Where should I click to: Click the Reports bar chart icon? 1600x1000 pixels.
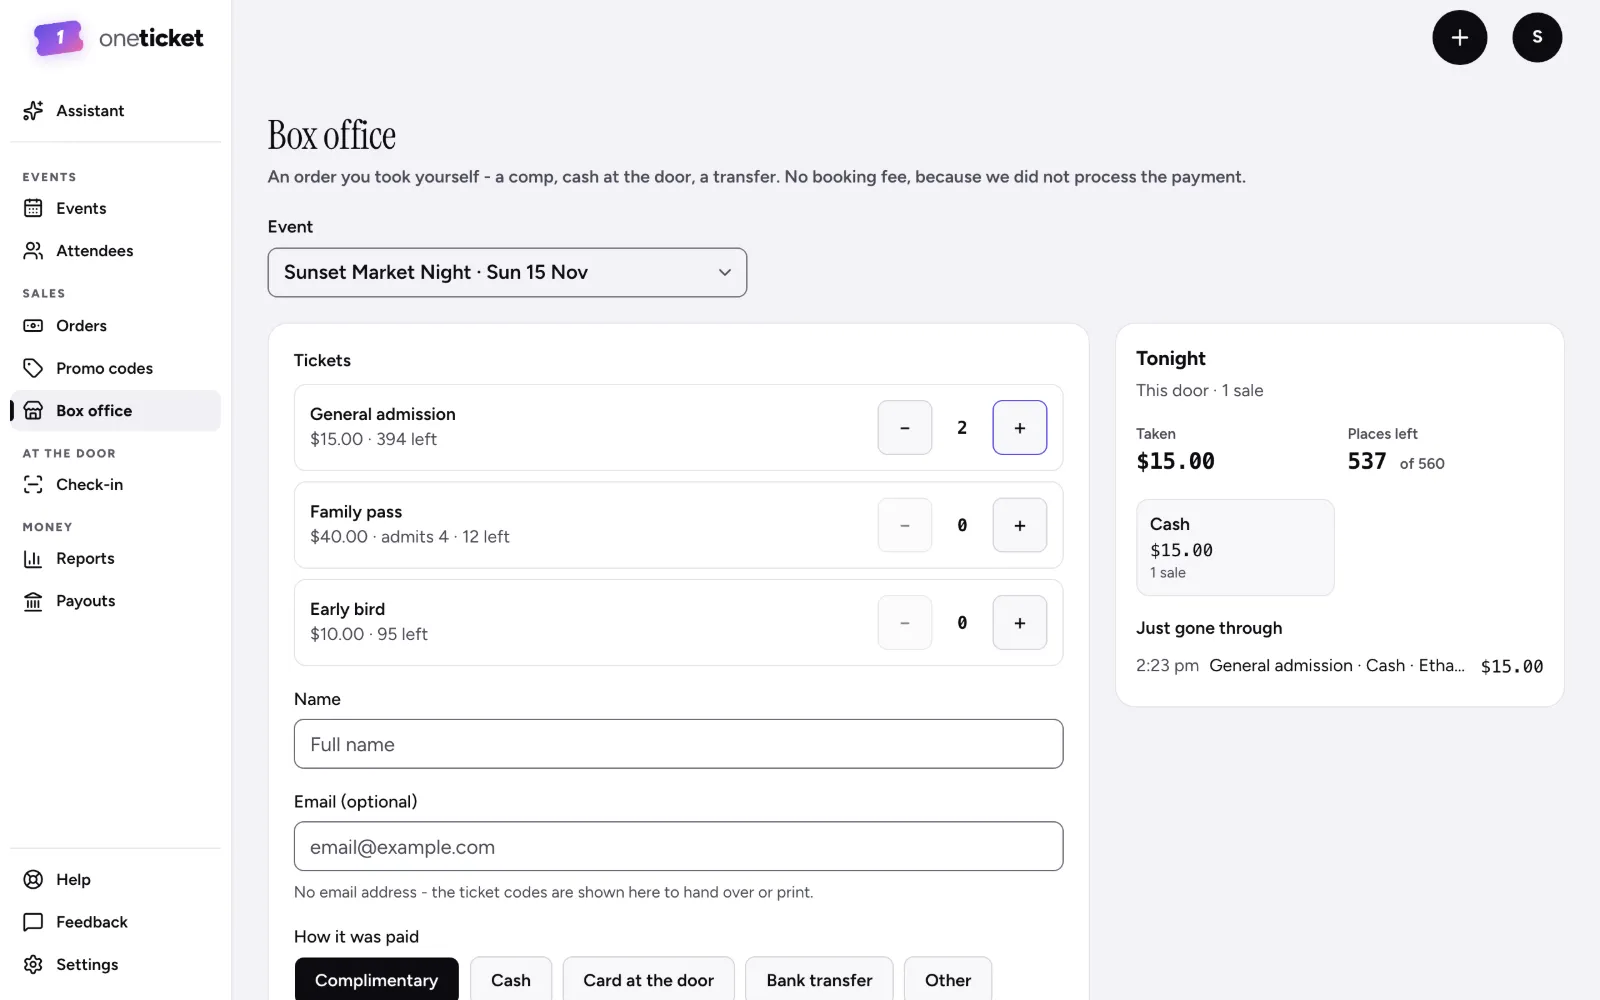click(33, 559)
